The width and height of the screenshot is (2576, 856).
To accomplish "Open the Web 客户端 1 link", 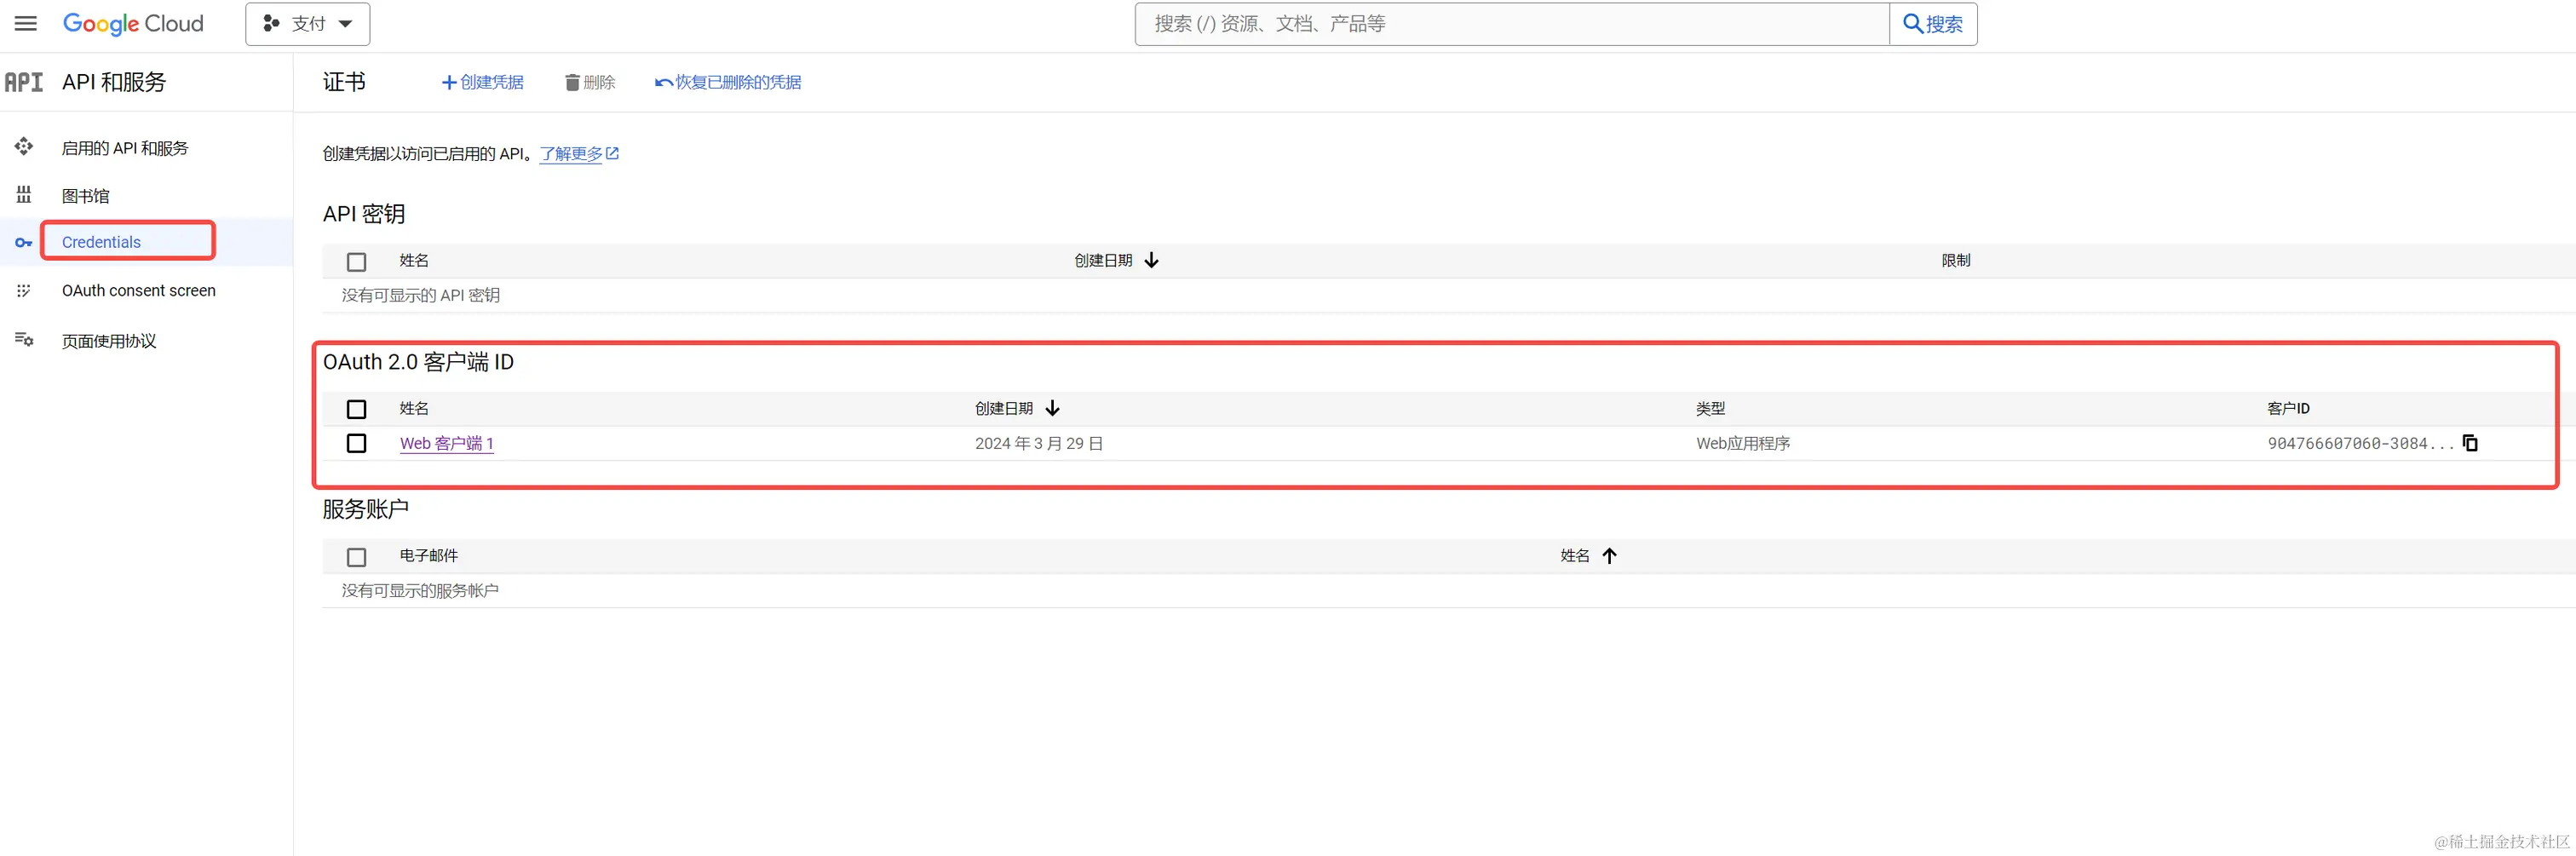I will (447, 443).
